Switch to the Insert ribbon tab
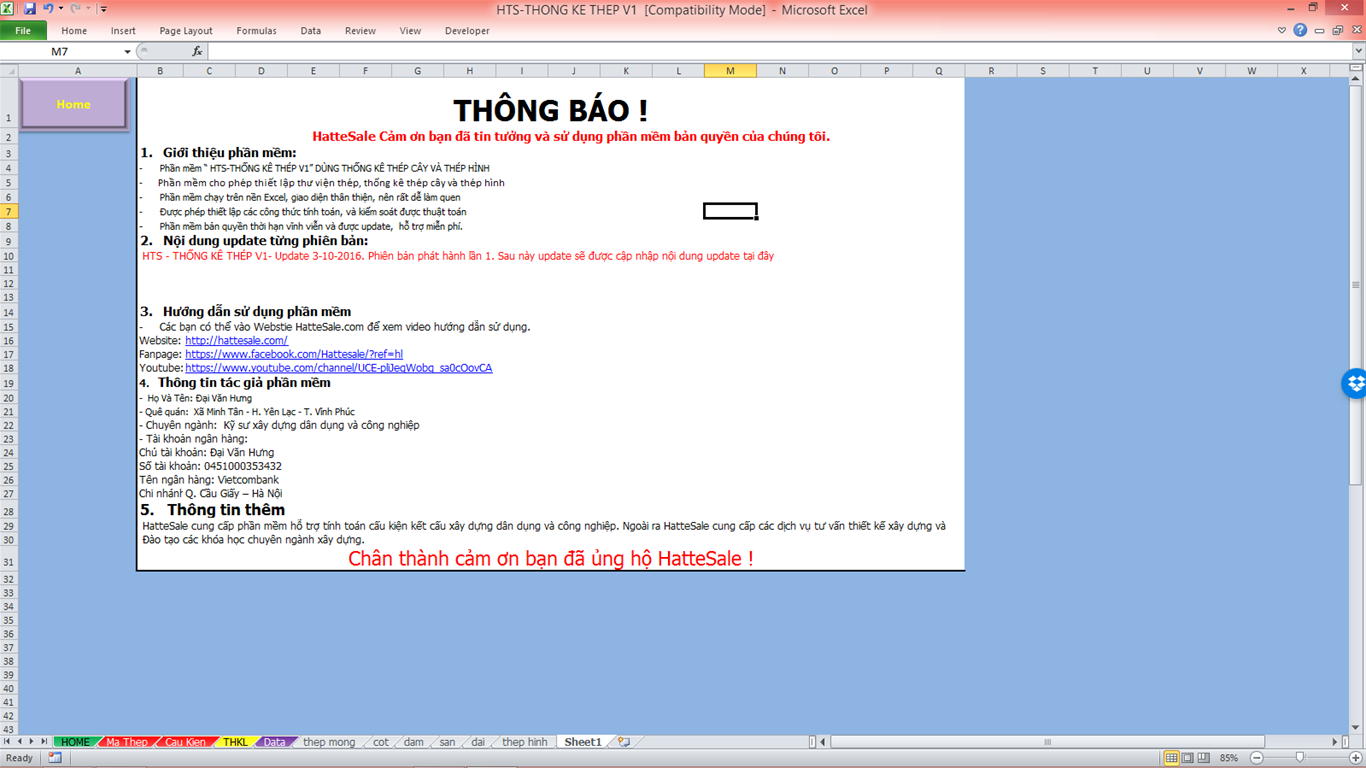Viewport: 1366px width, 768px height. point(123,31)
